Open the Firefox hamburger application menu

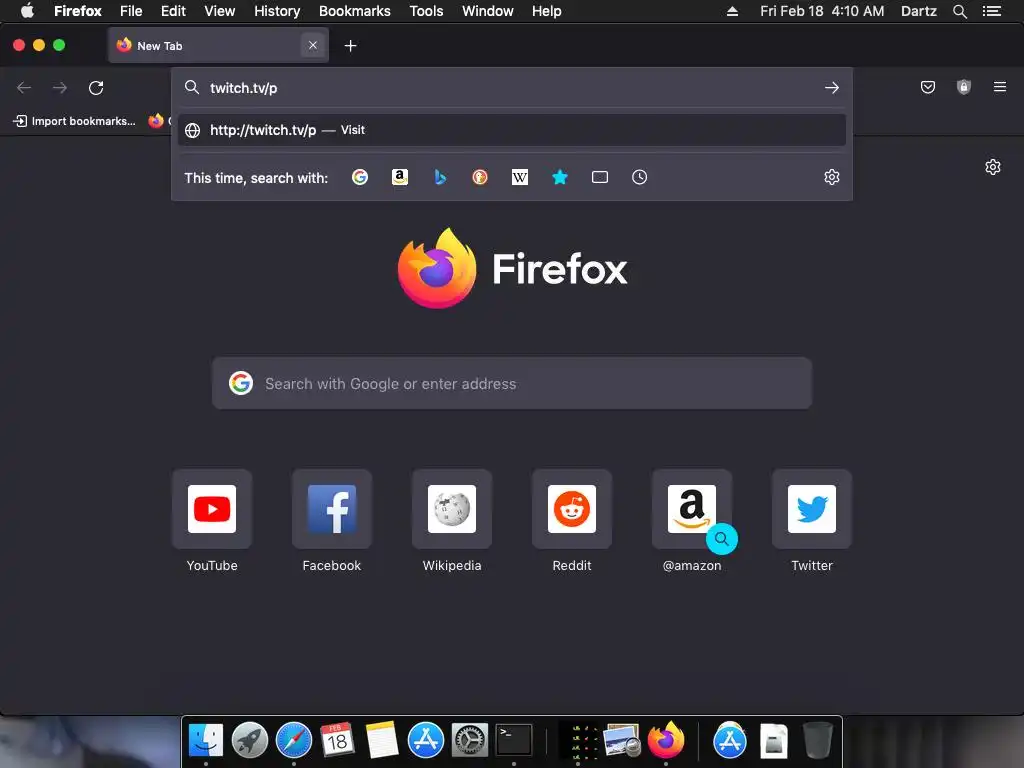pyautogui.click(x=999, y=87)
